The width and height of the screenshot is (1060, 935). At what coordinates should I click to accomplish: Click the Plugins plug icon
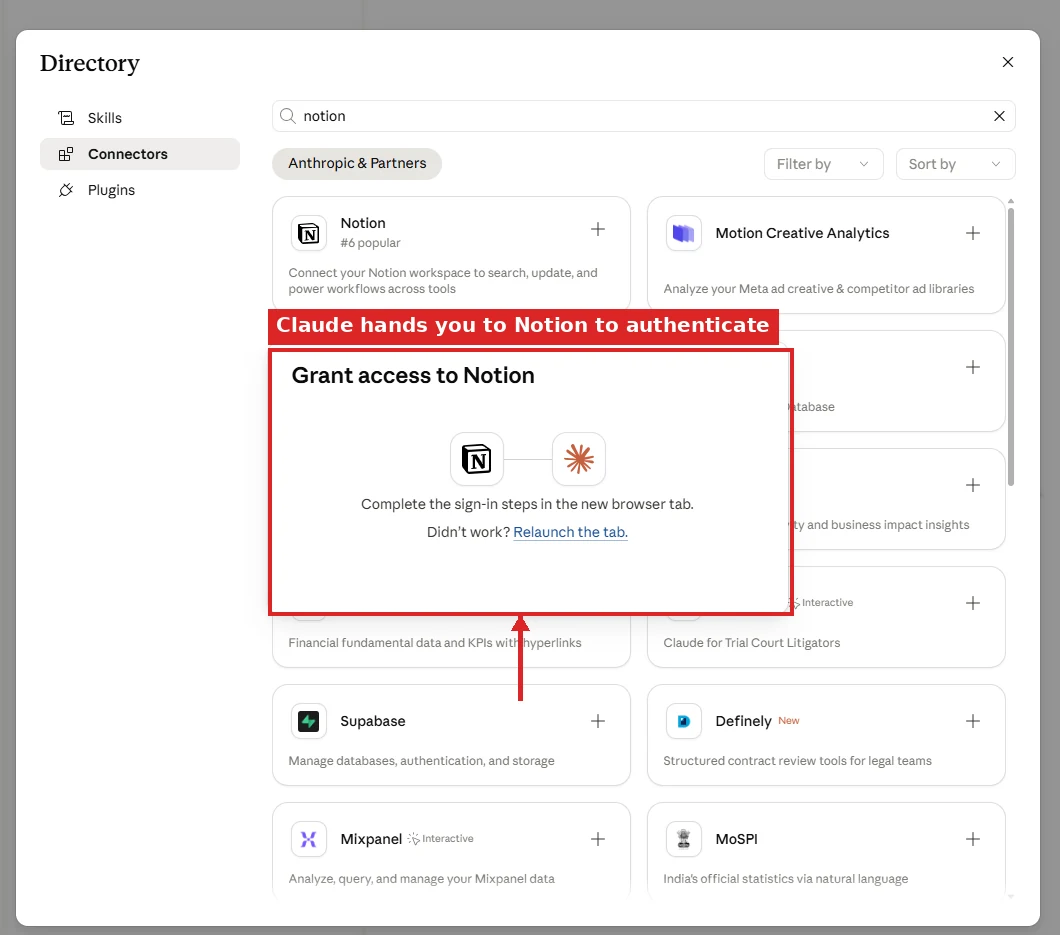pyautogui.click(x=66, y=190)
